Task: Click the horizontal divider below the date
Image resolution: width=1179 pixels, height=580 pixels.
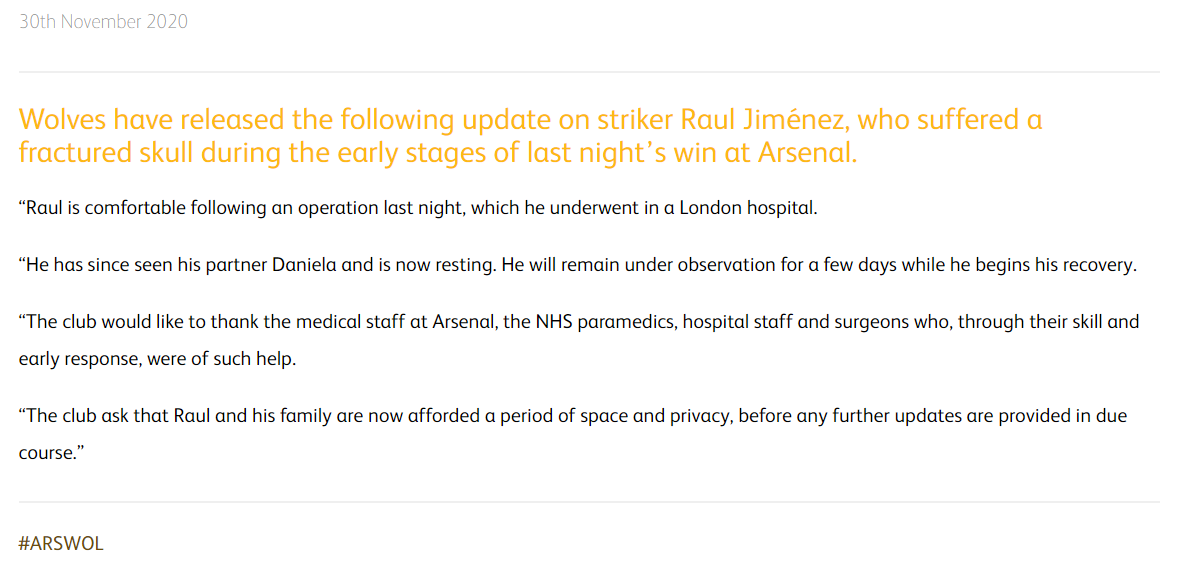Action: 589,72
